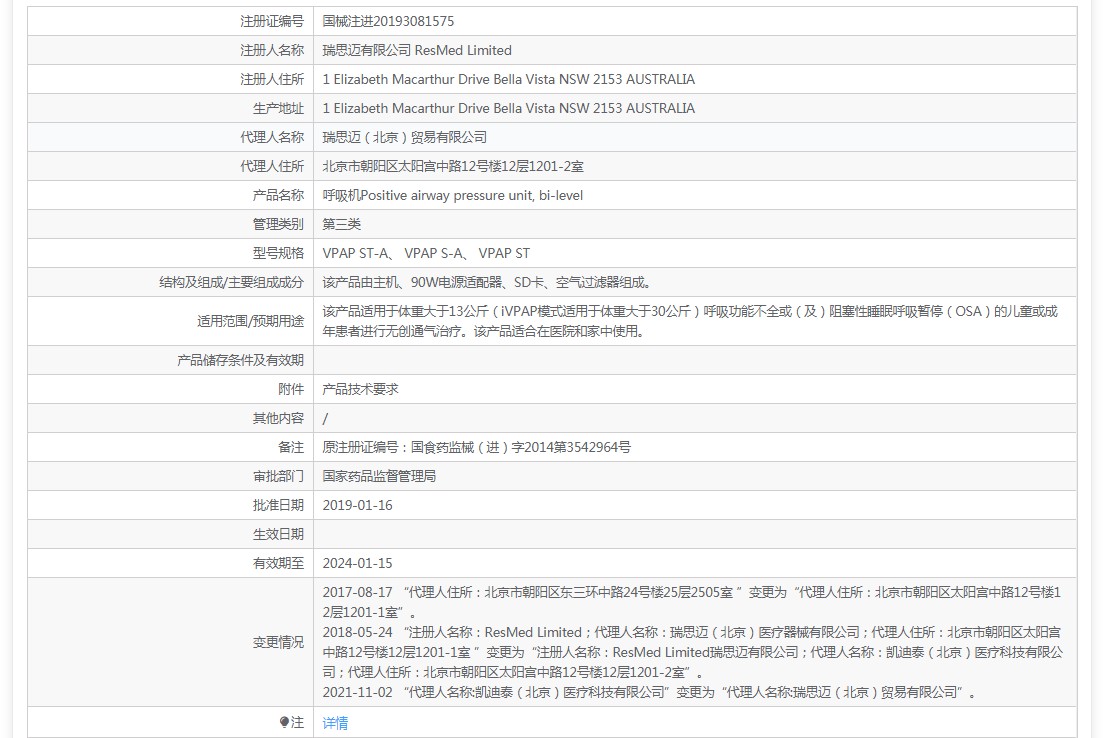Select approving department 国家药品监督管理局
Viewport: 1110px width, 738px height.
379,476
